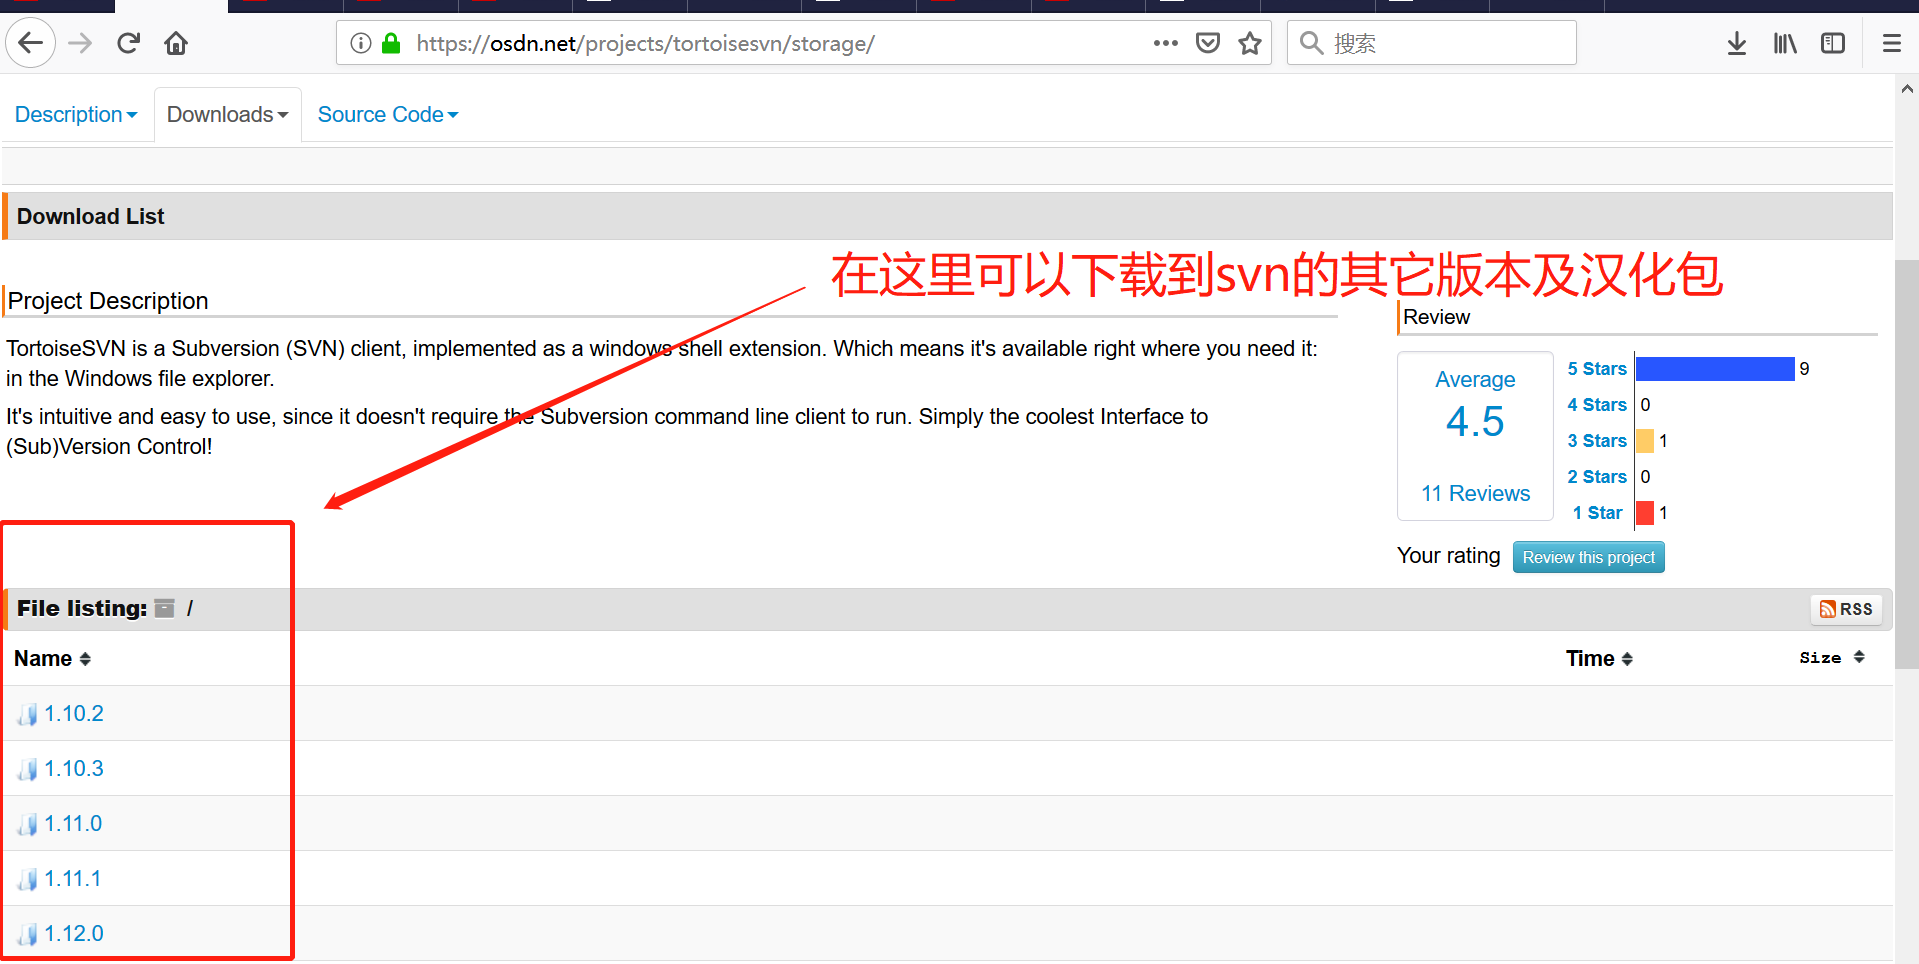Sort file listing by Name
This screenshot has height=964, width=1919.
coord(52,659)
